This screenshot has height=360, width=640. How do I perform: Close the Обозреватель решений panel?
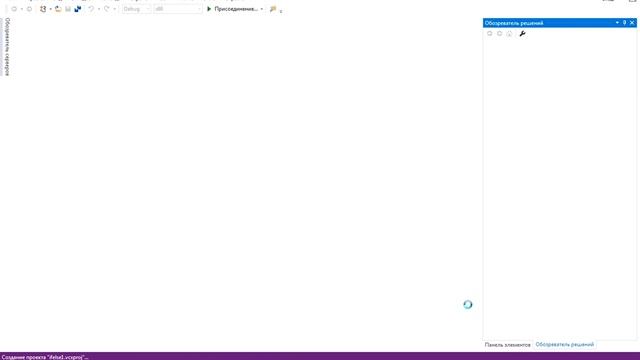[632, 23]
